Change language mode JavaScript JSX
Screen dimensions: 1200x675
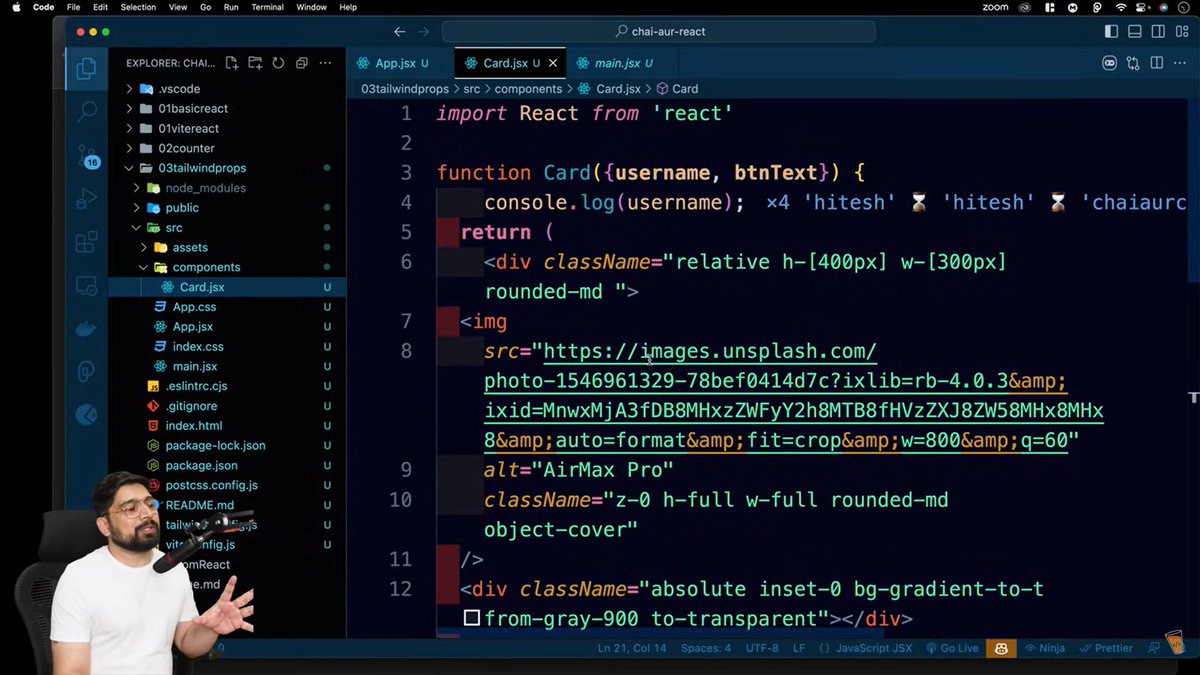873,648
